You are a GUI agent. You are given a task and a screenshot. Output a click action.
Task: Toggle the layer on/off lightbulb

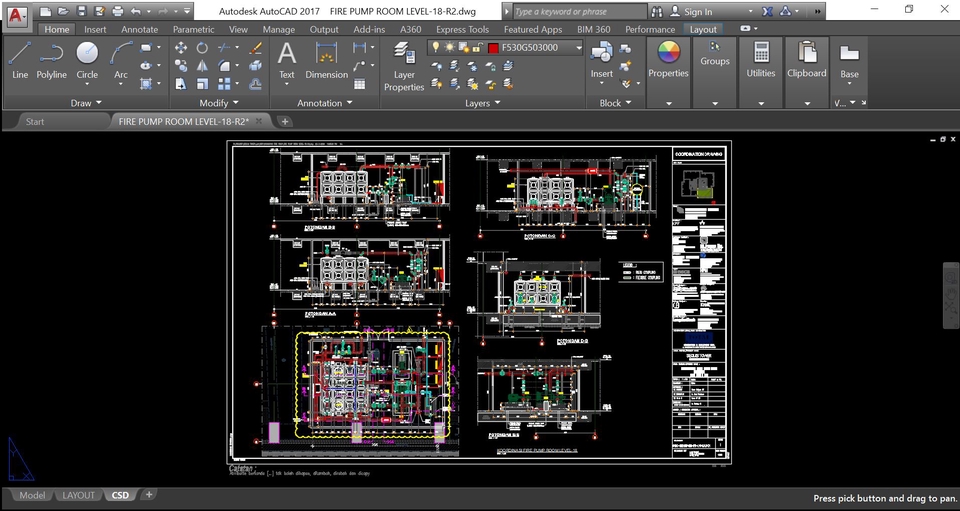(435, 47)
